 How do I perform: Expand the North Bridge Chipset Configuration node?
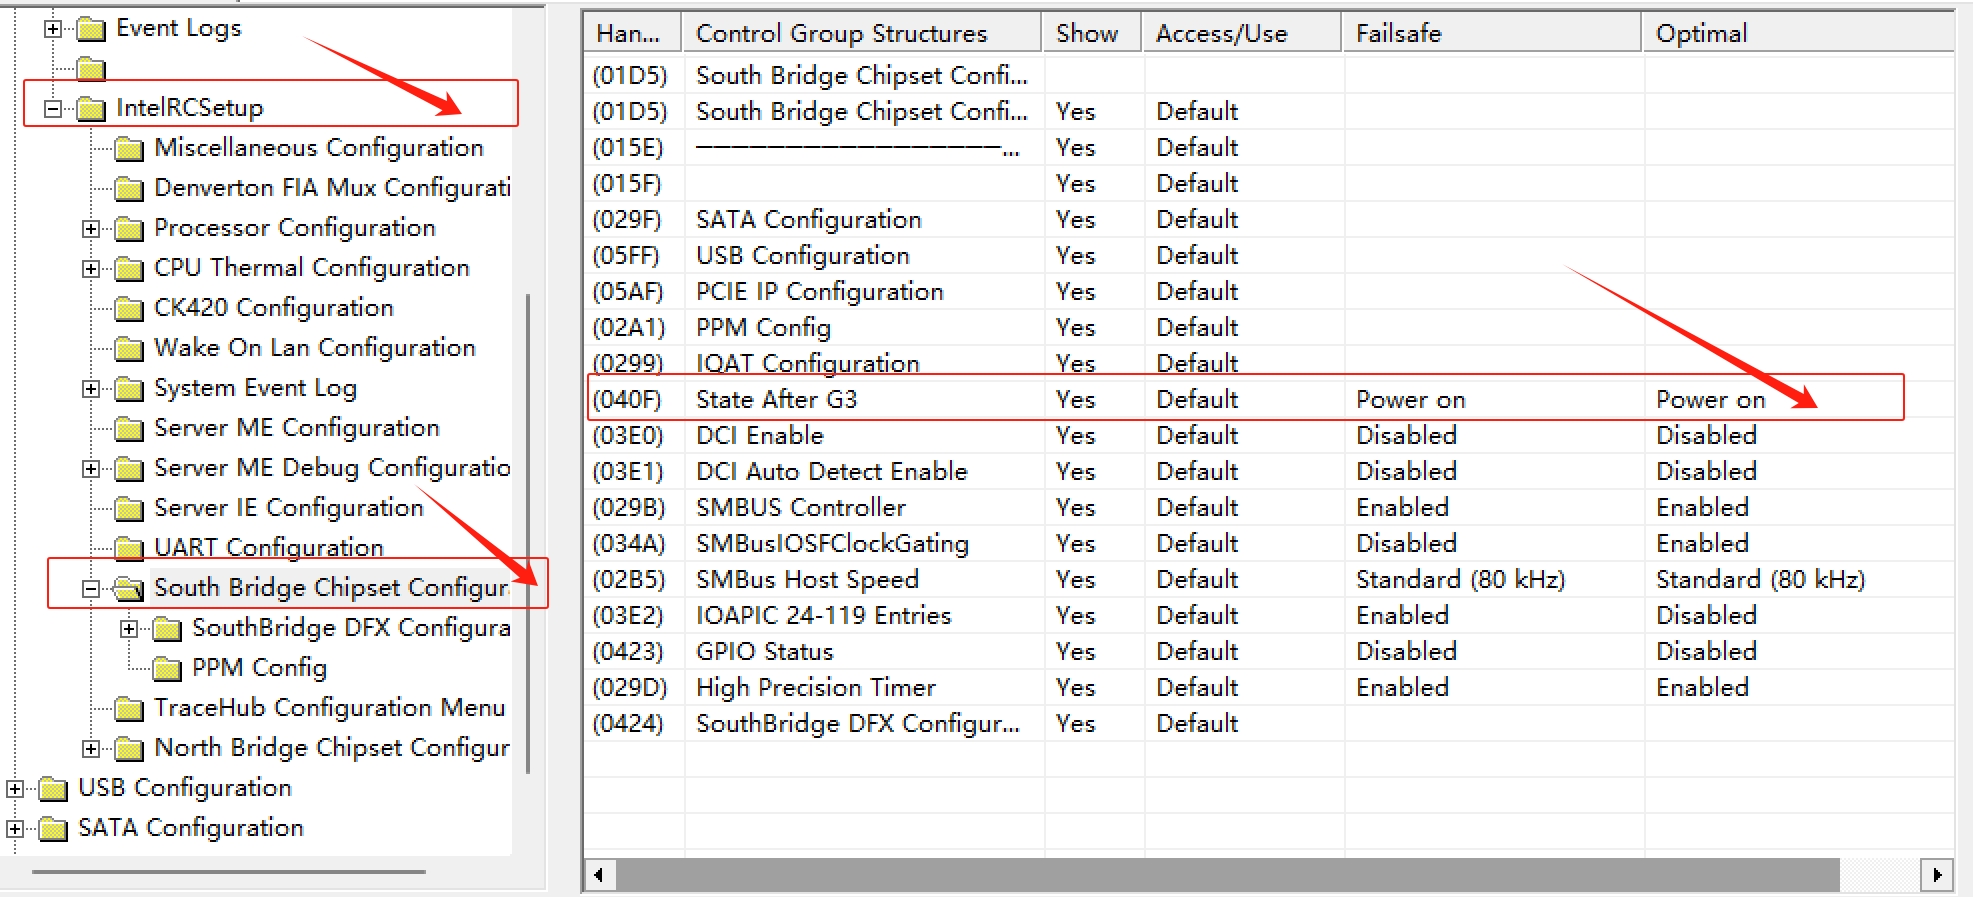coord(91,749)
